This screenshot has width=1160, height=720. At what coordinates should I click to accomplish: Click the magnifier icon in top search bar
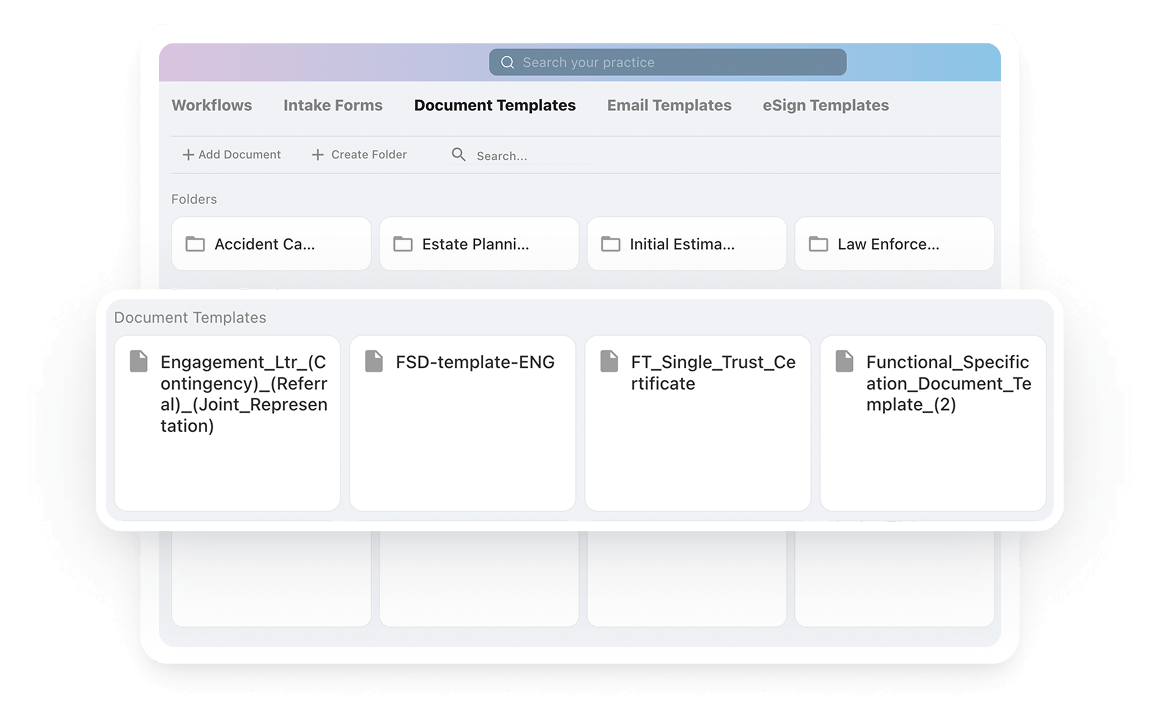tap(507, 62)
